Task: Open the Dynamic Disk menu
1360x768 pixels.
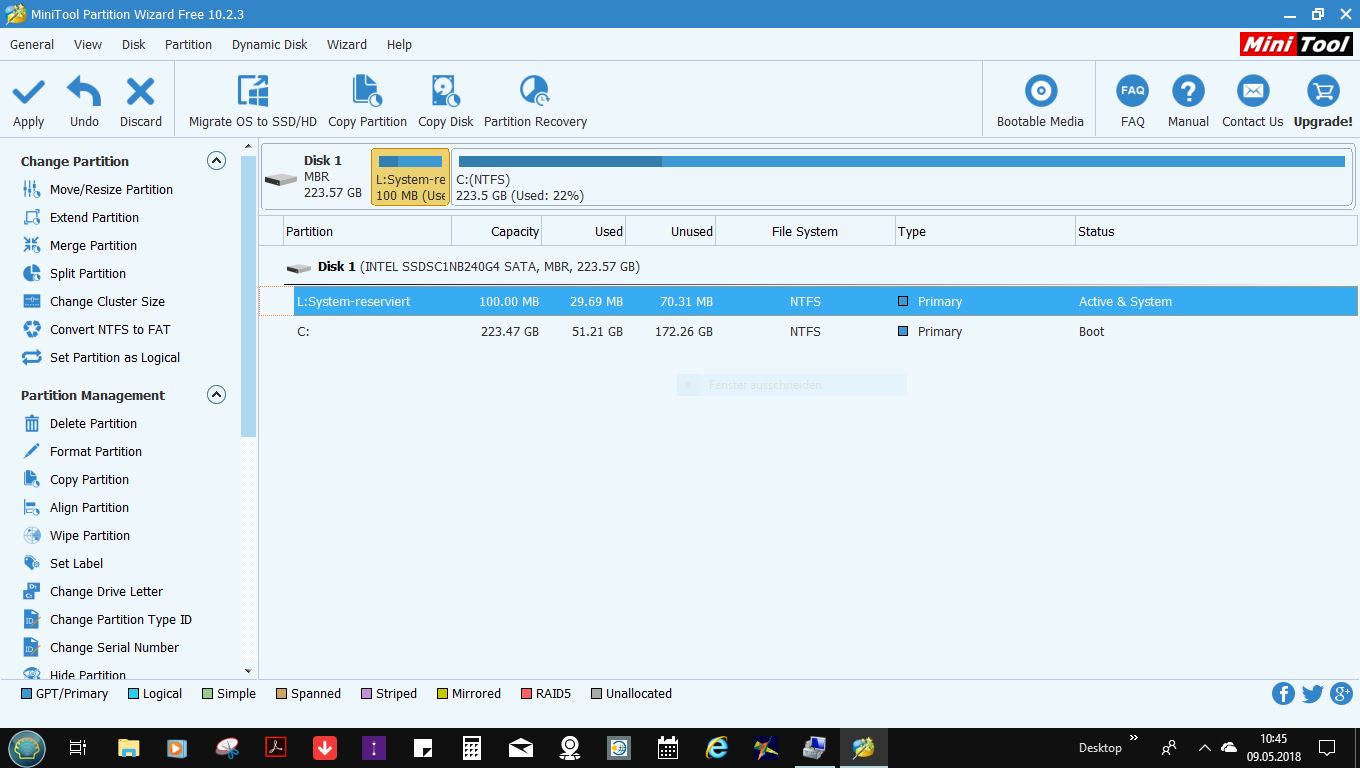Action: 270,44
